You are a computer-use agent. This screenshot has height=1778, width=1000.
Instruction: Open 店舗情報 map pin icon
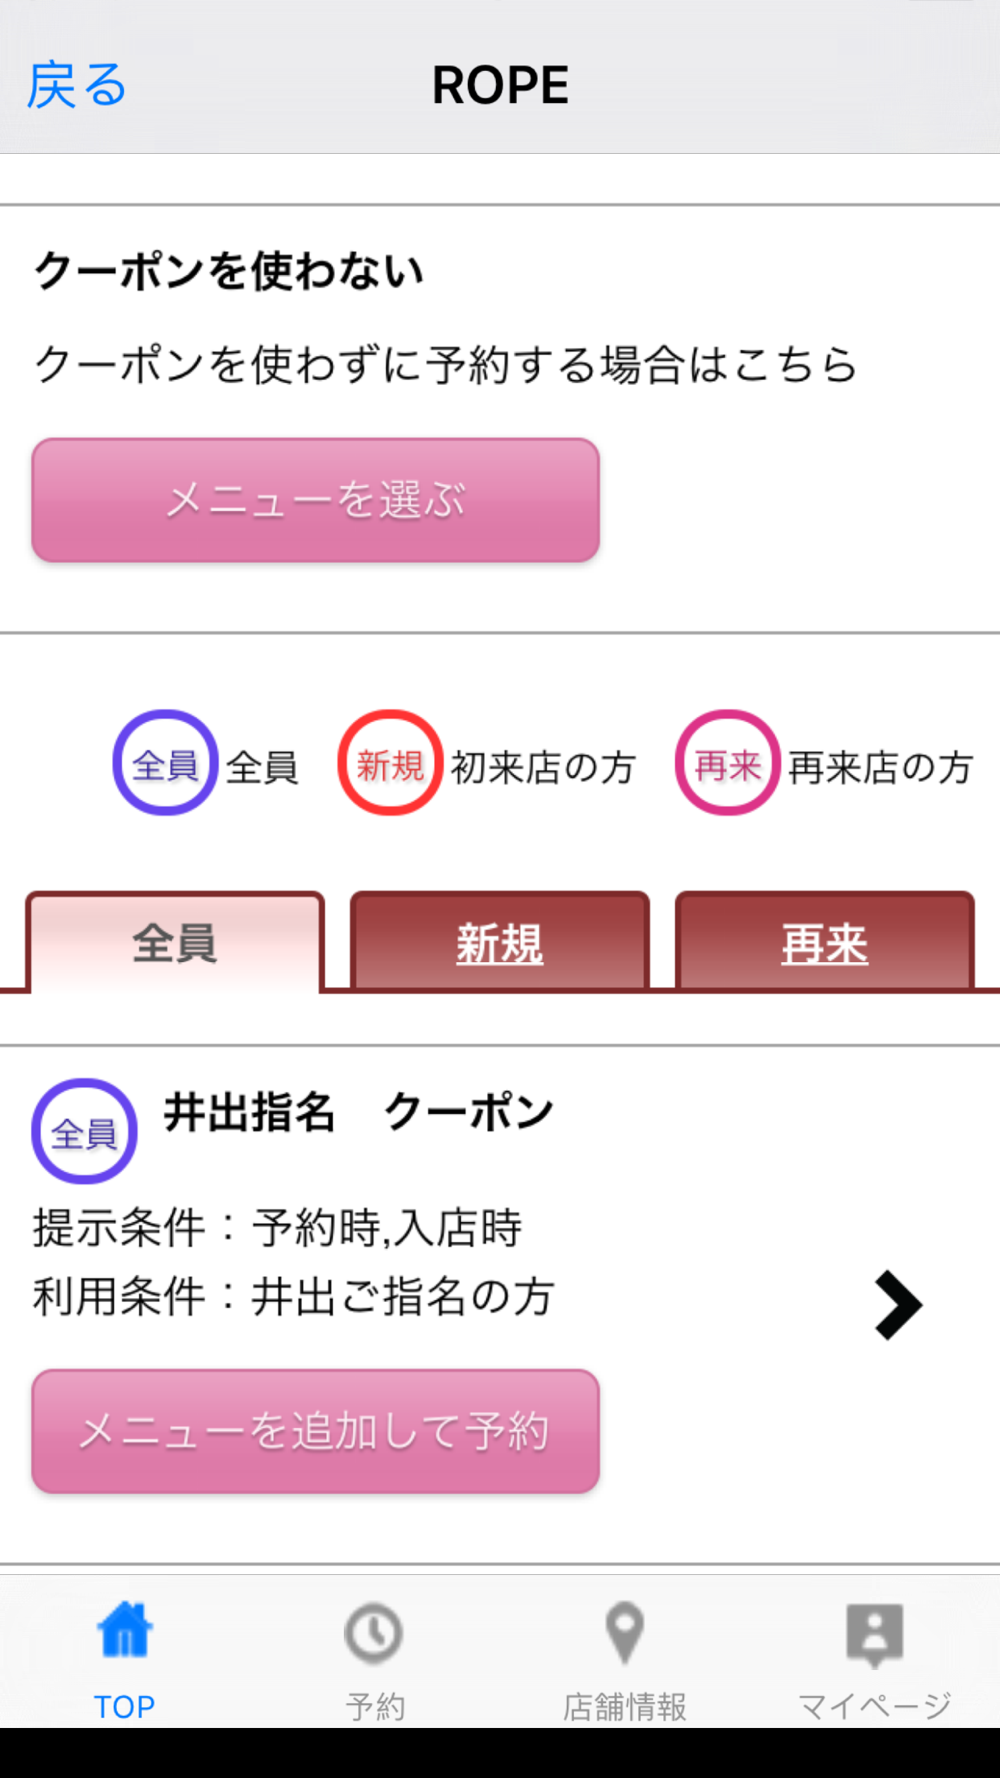pyautogui.click(x=625, y=1633)
